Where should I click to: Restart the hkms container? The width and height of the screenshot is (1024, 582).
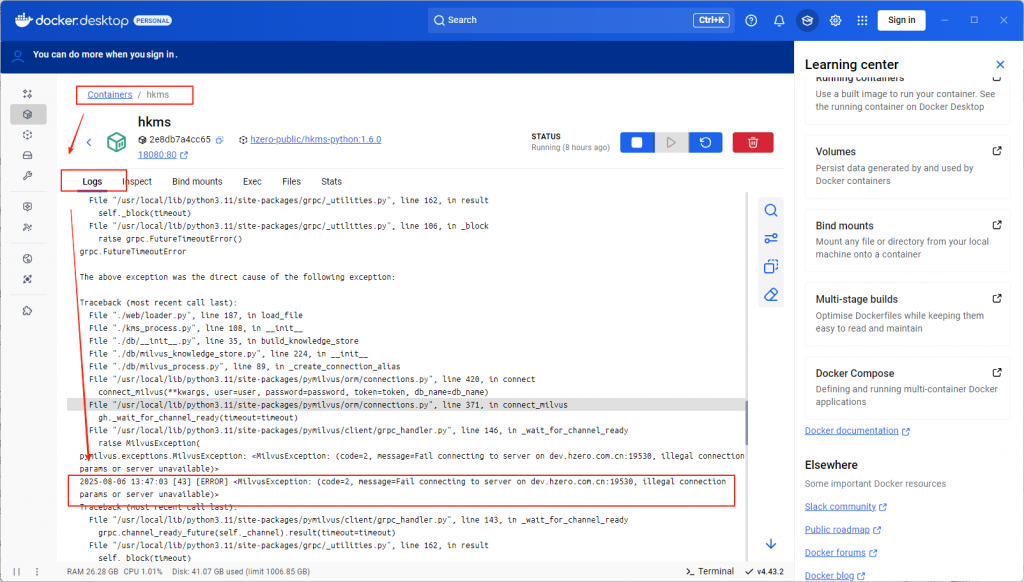pos(705,143)
